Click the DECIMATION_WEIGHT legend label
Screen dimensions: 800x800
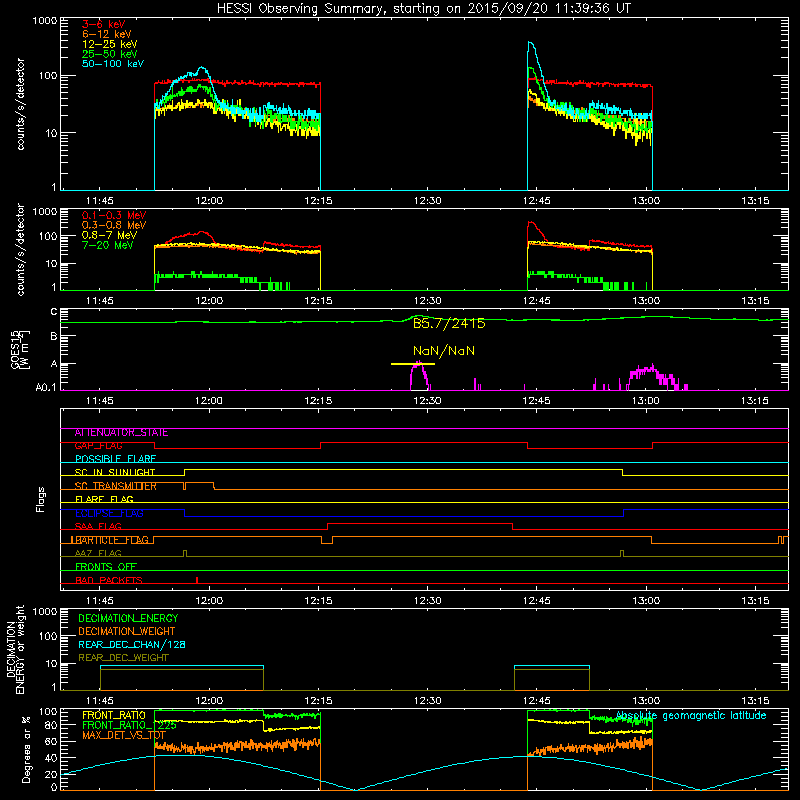point(127,632)
